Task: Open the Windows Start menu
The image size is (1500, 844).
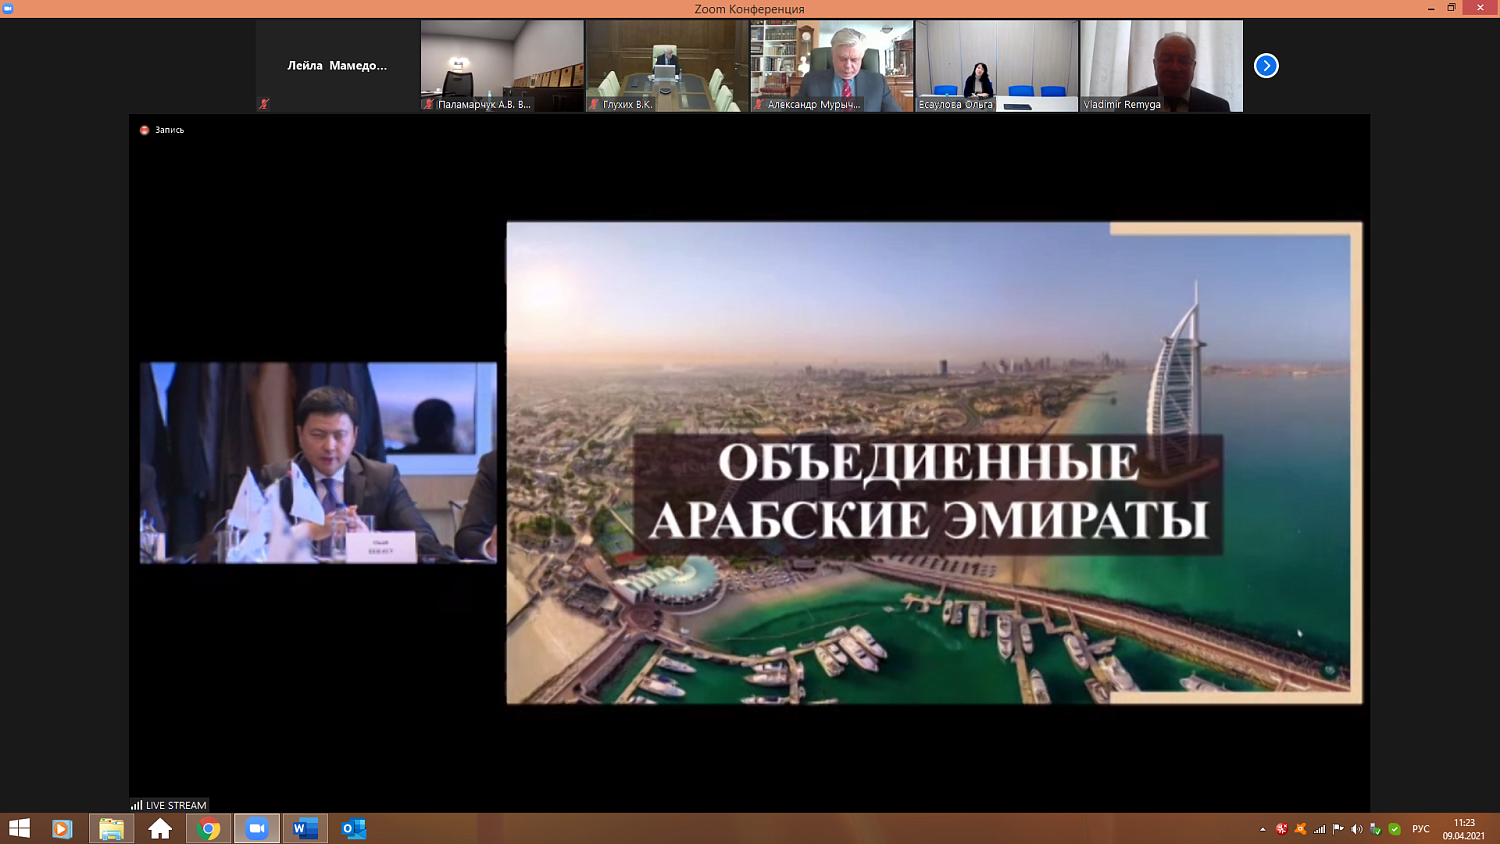Action: tap(19, 829)
